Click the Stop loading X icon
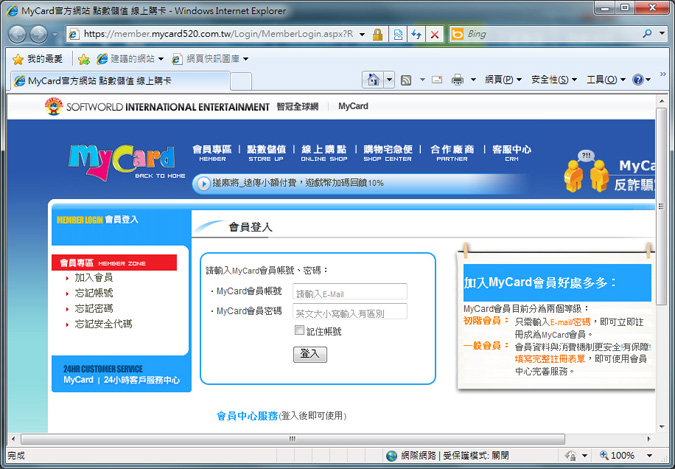Screen dimensions: 675x469 tap(434, 34)
